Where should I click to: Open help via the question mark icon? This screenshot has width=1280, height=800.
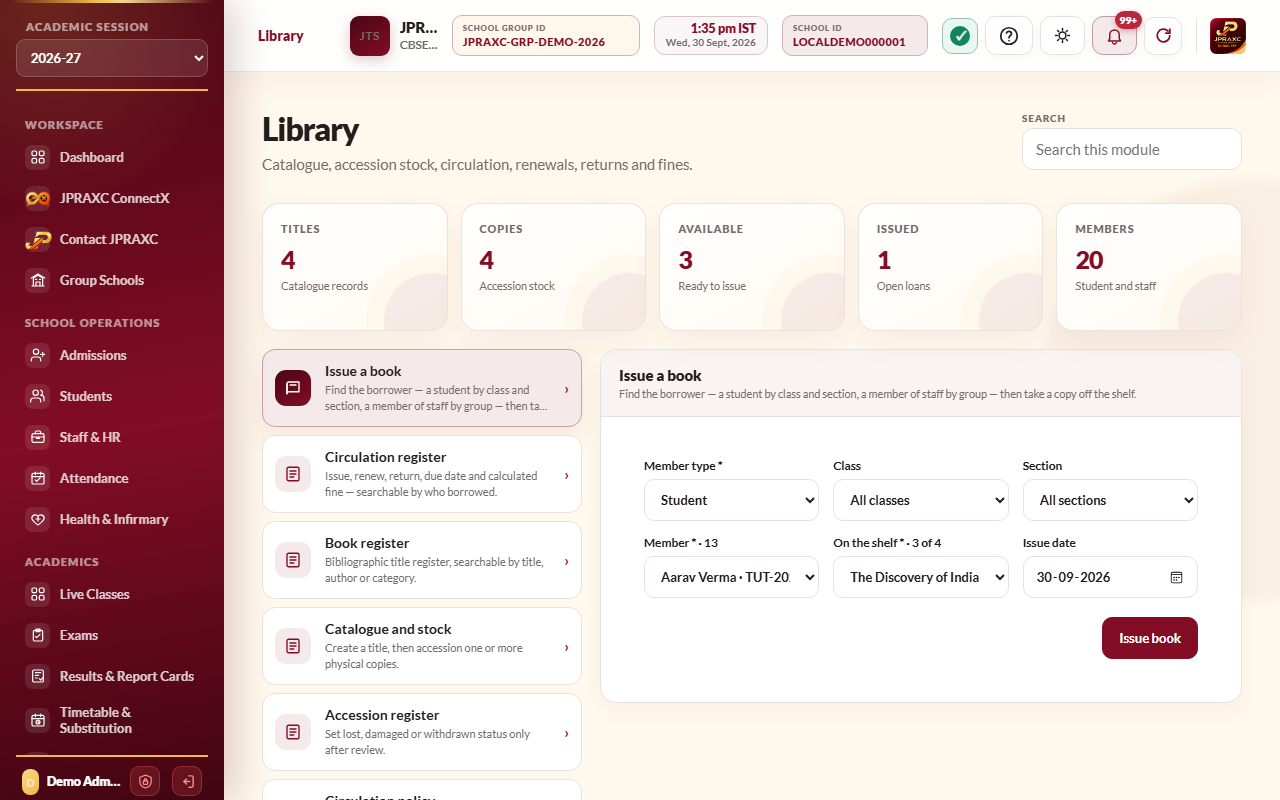tap(1009, 36)
